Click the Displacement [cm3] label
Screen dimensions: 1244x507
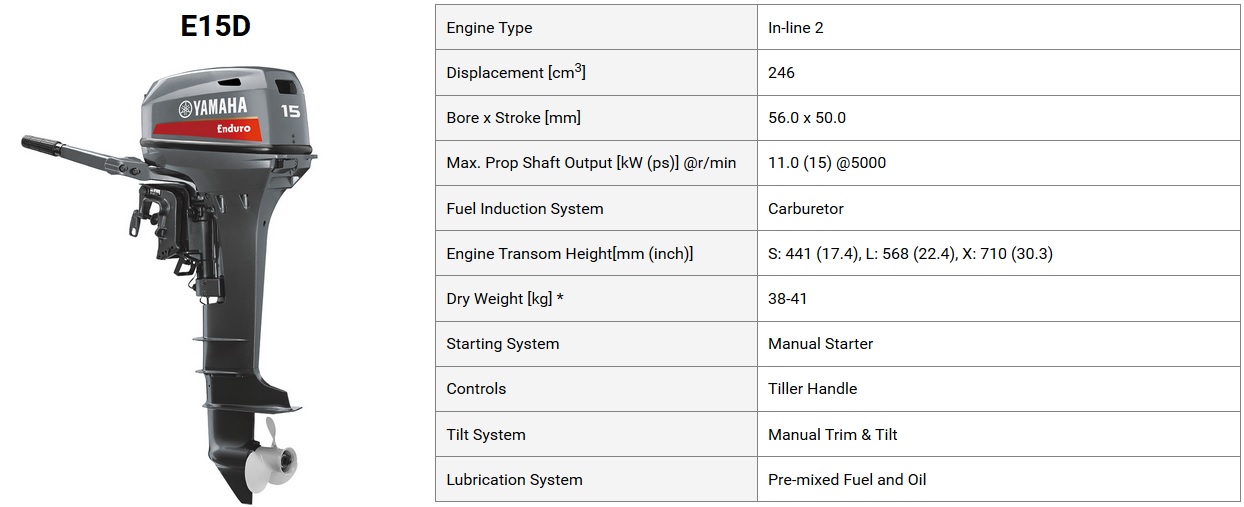[x=515, y=72]
